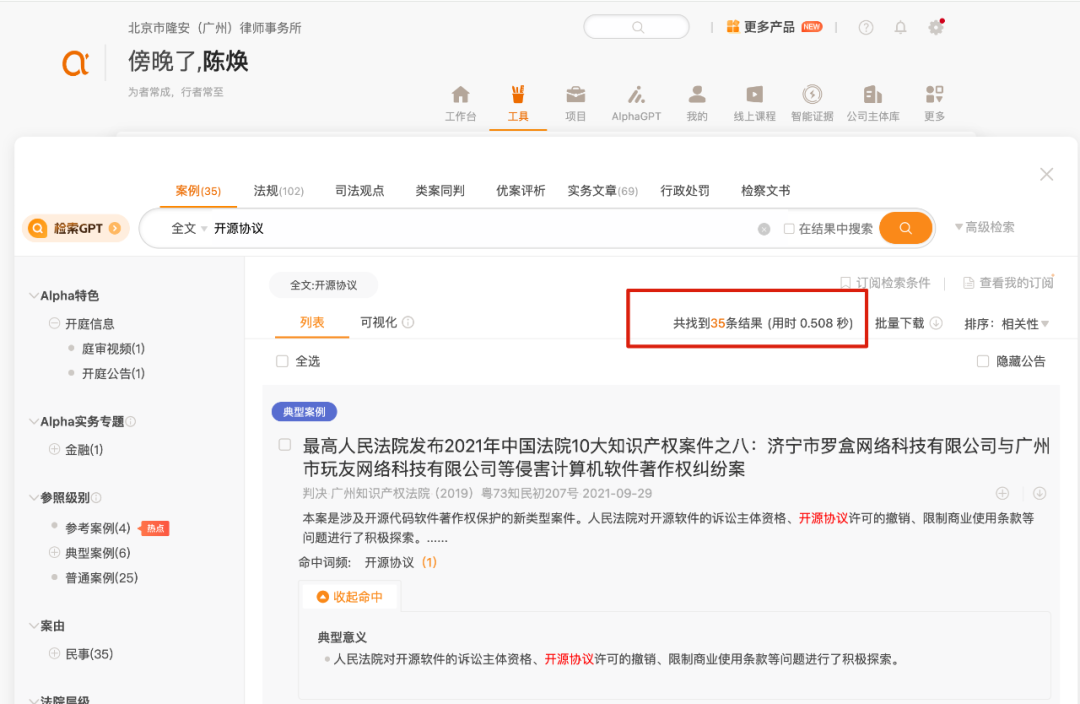Expand the 典型案例(6) node

tap(54, 552)
